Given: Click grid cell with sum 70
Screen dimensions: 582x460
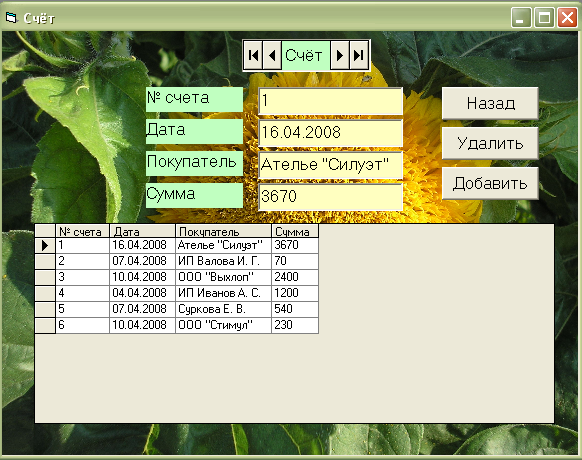Looking at the screenshot, I should (x=295, y=261).
